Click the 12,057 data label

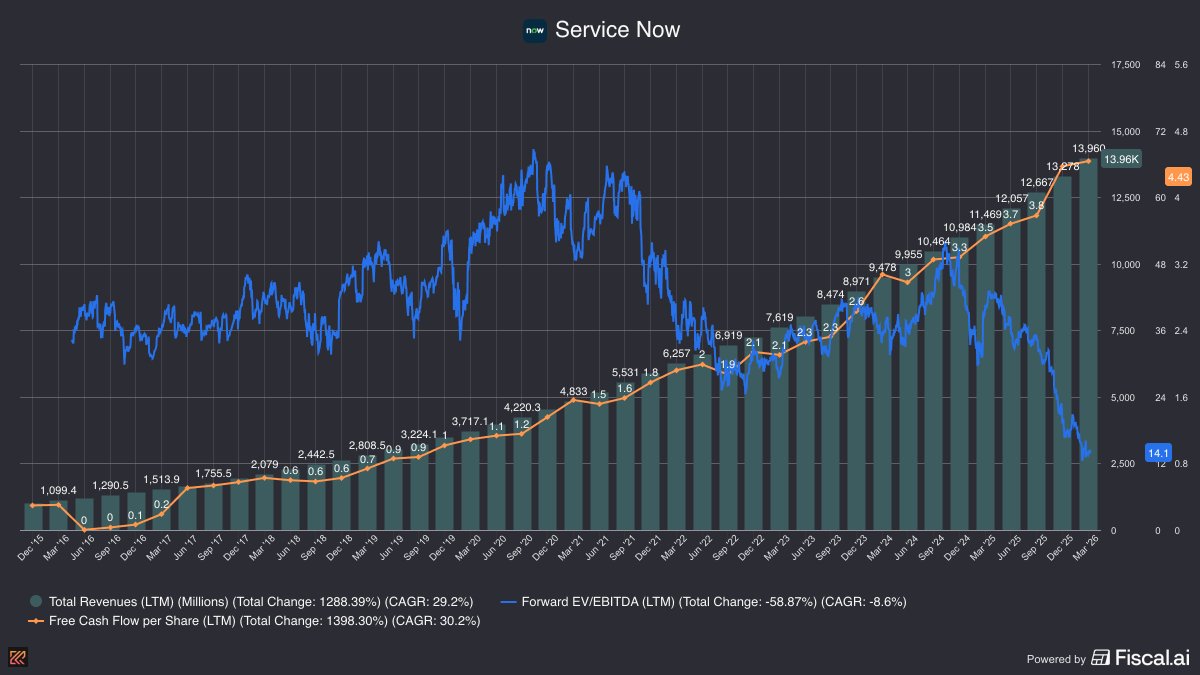(x=1011, y=198)
